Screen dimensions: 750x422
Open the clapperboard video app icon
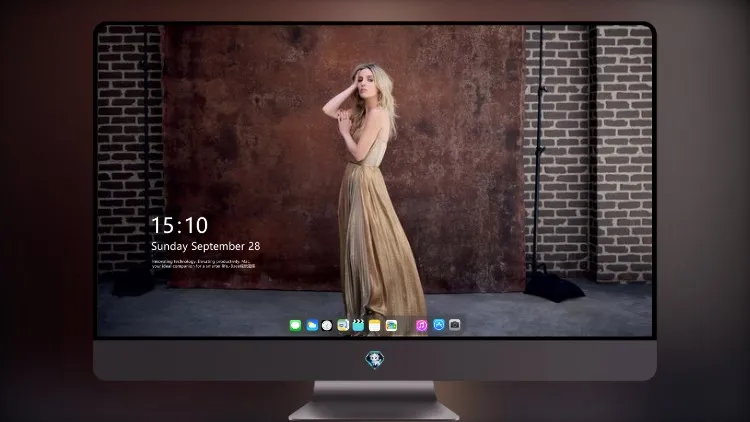tap(358, 325)
